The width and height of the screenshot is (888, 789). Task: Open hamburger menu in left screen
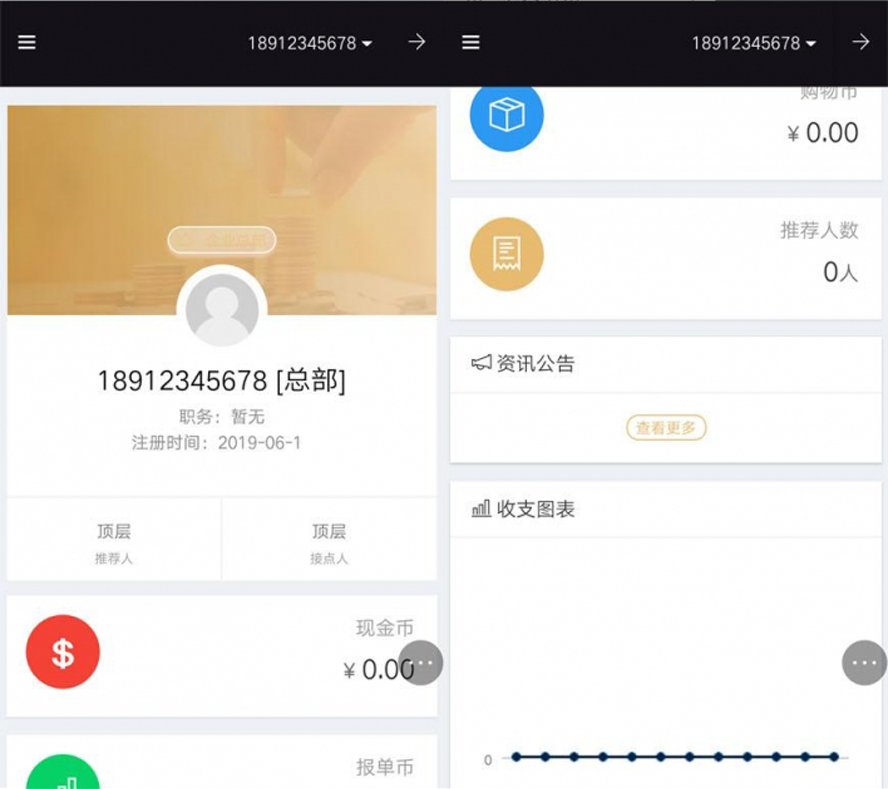pyautogui.click(x=27, y=42)
